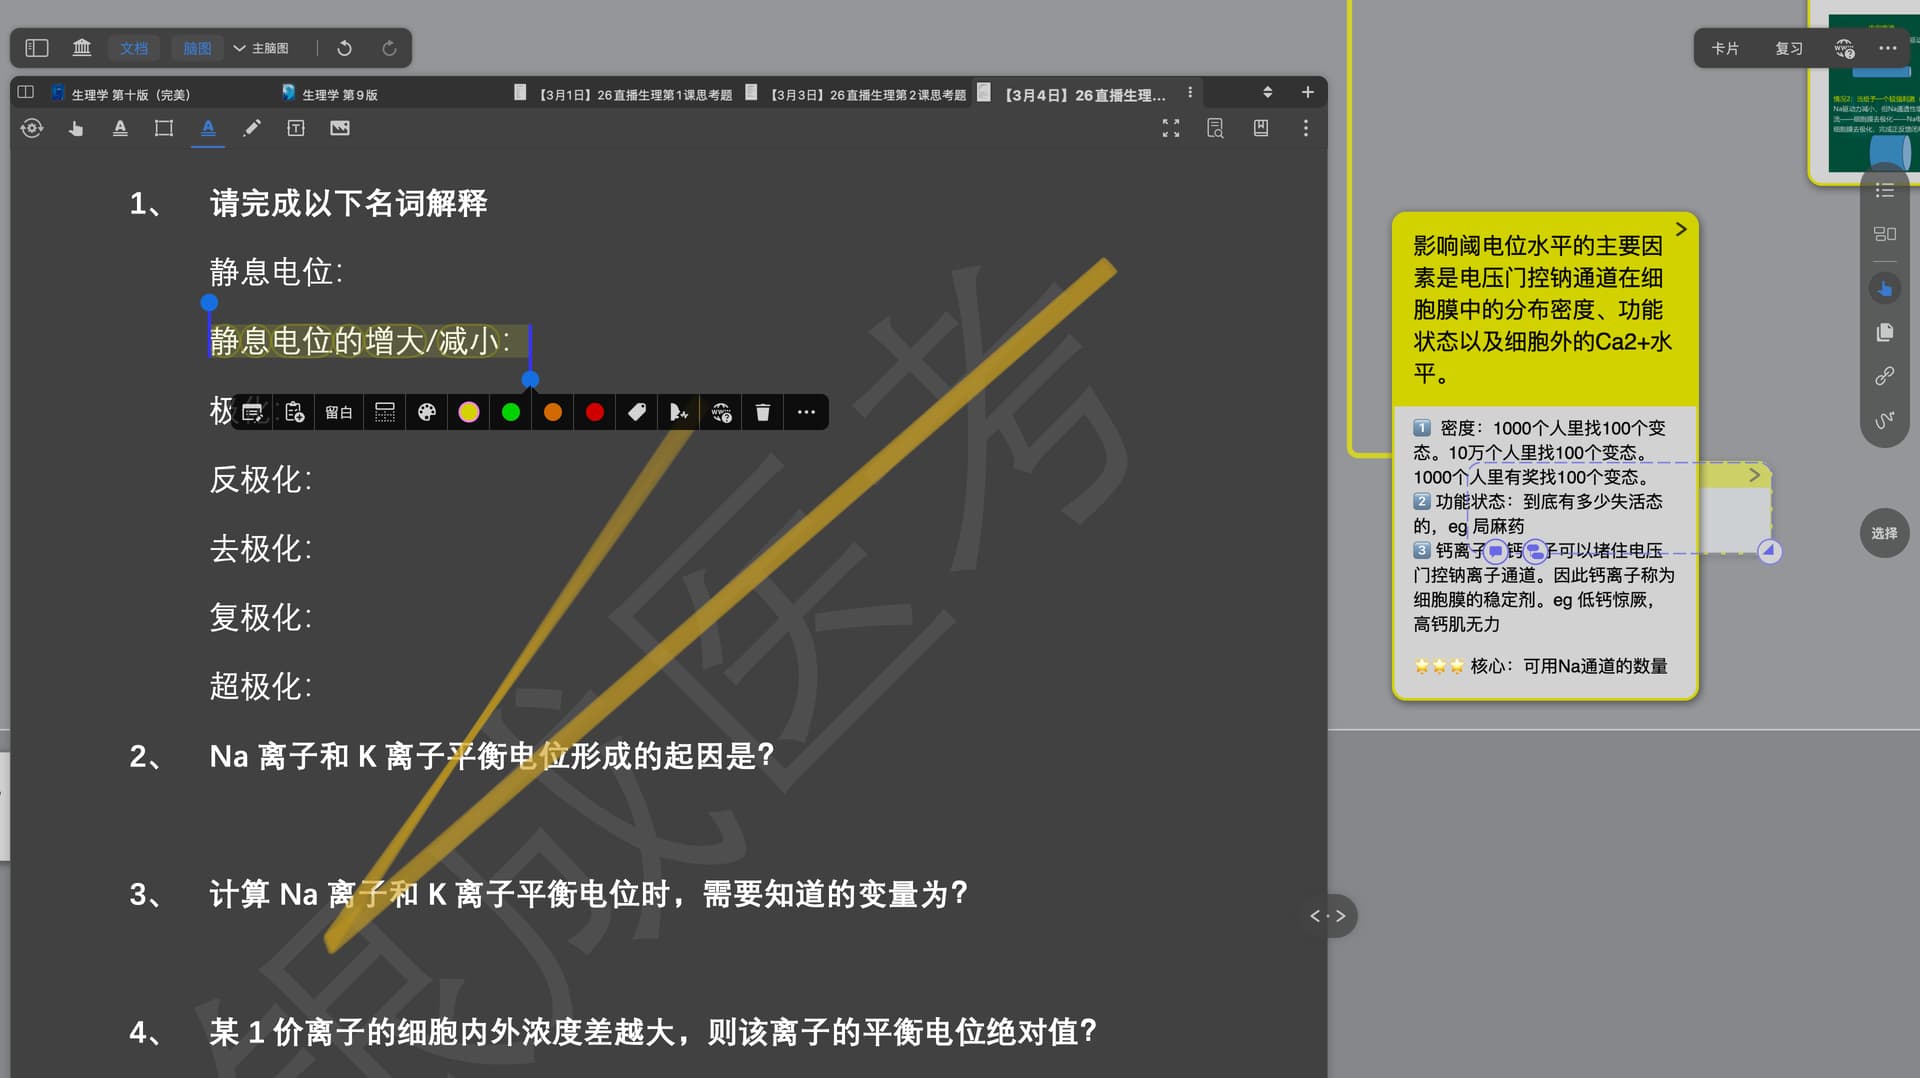Select the pen drawing tool
The width and height of the screenshot is (1920, 1078).
tap(252, 128)
